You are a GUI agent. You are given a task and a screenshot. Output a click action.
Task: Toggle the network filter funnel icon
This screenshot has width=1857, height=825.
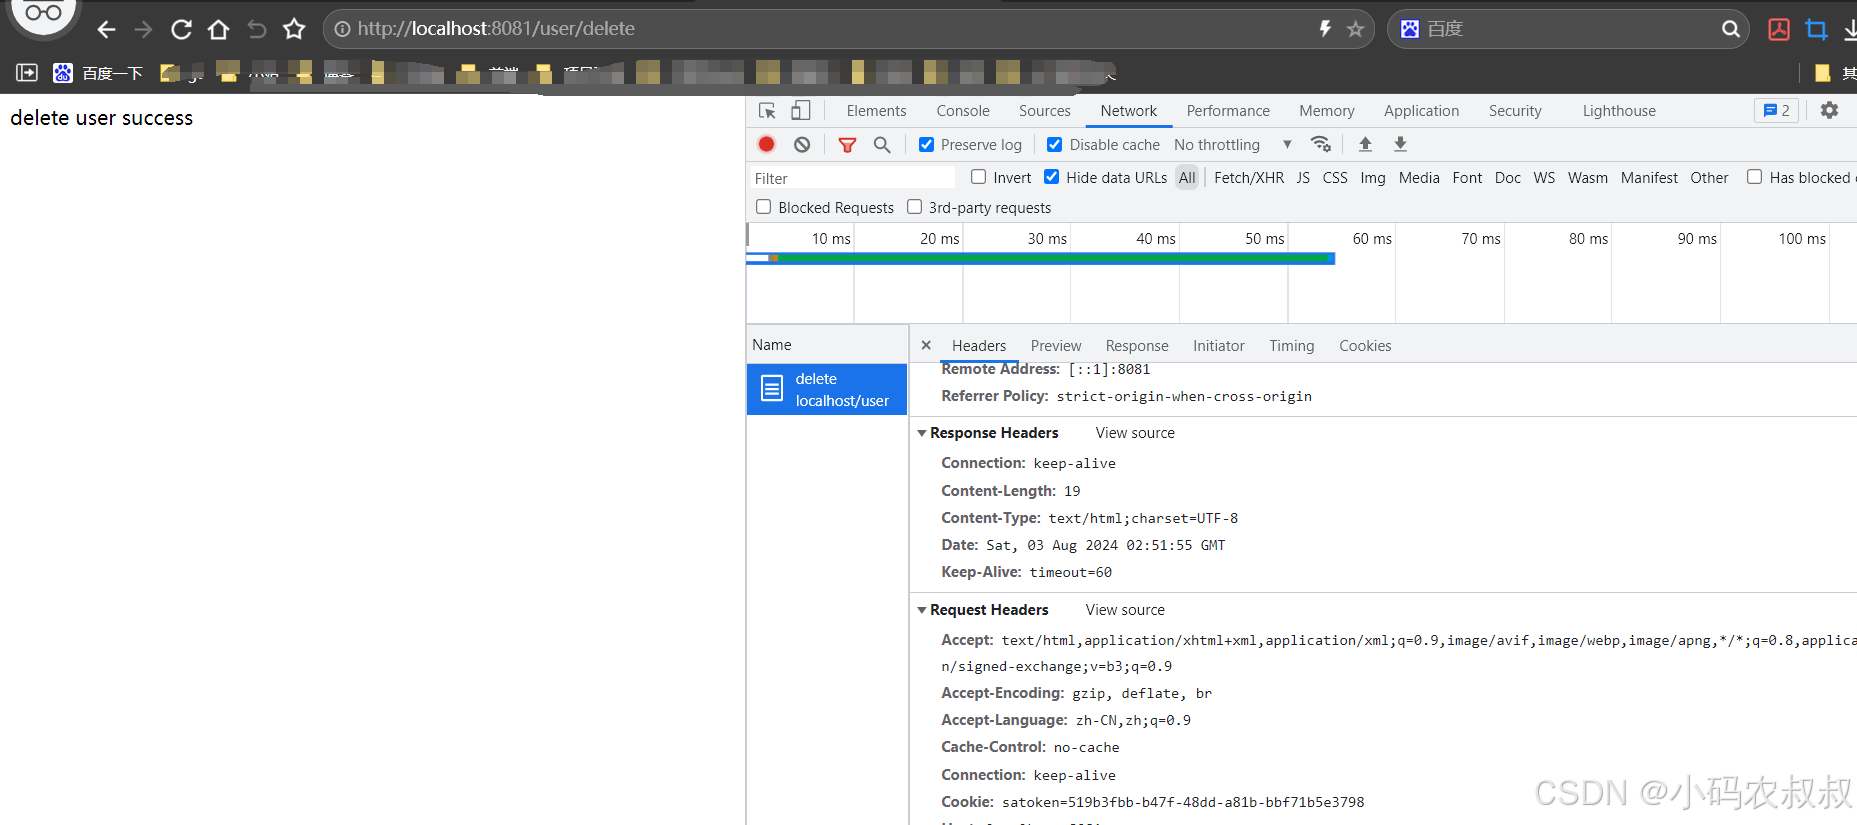pos(847,145)
